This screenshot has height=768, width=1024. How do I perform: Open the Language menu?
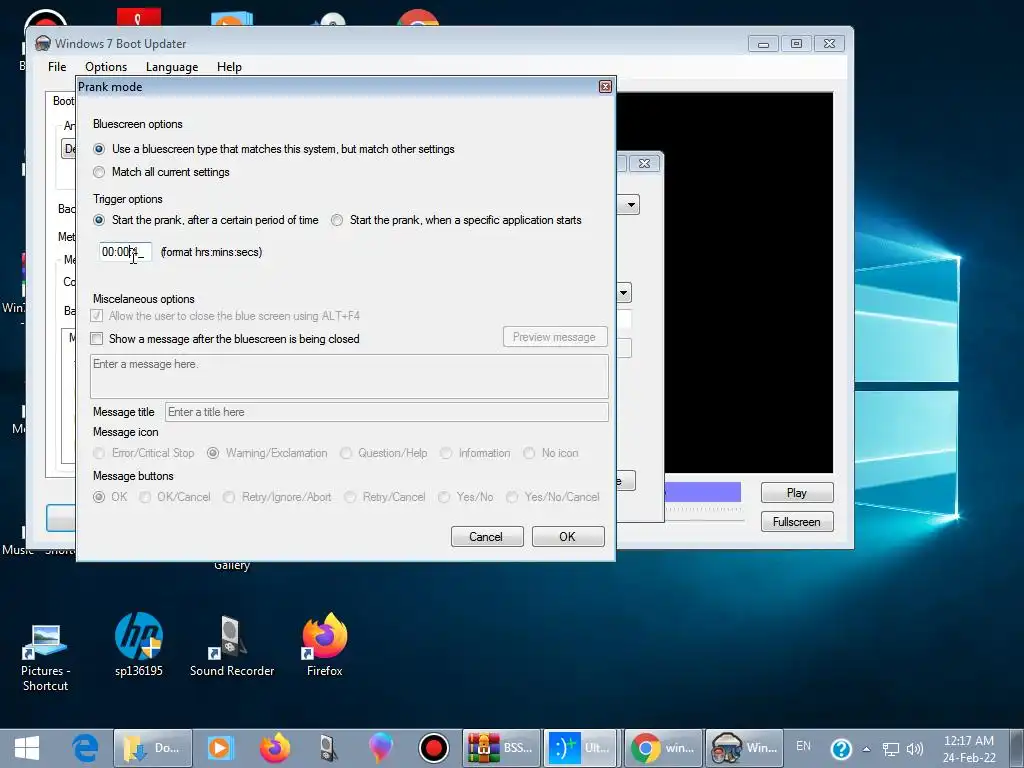tap(172, 67)
